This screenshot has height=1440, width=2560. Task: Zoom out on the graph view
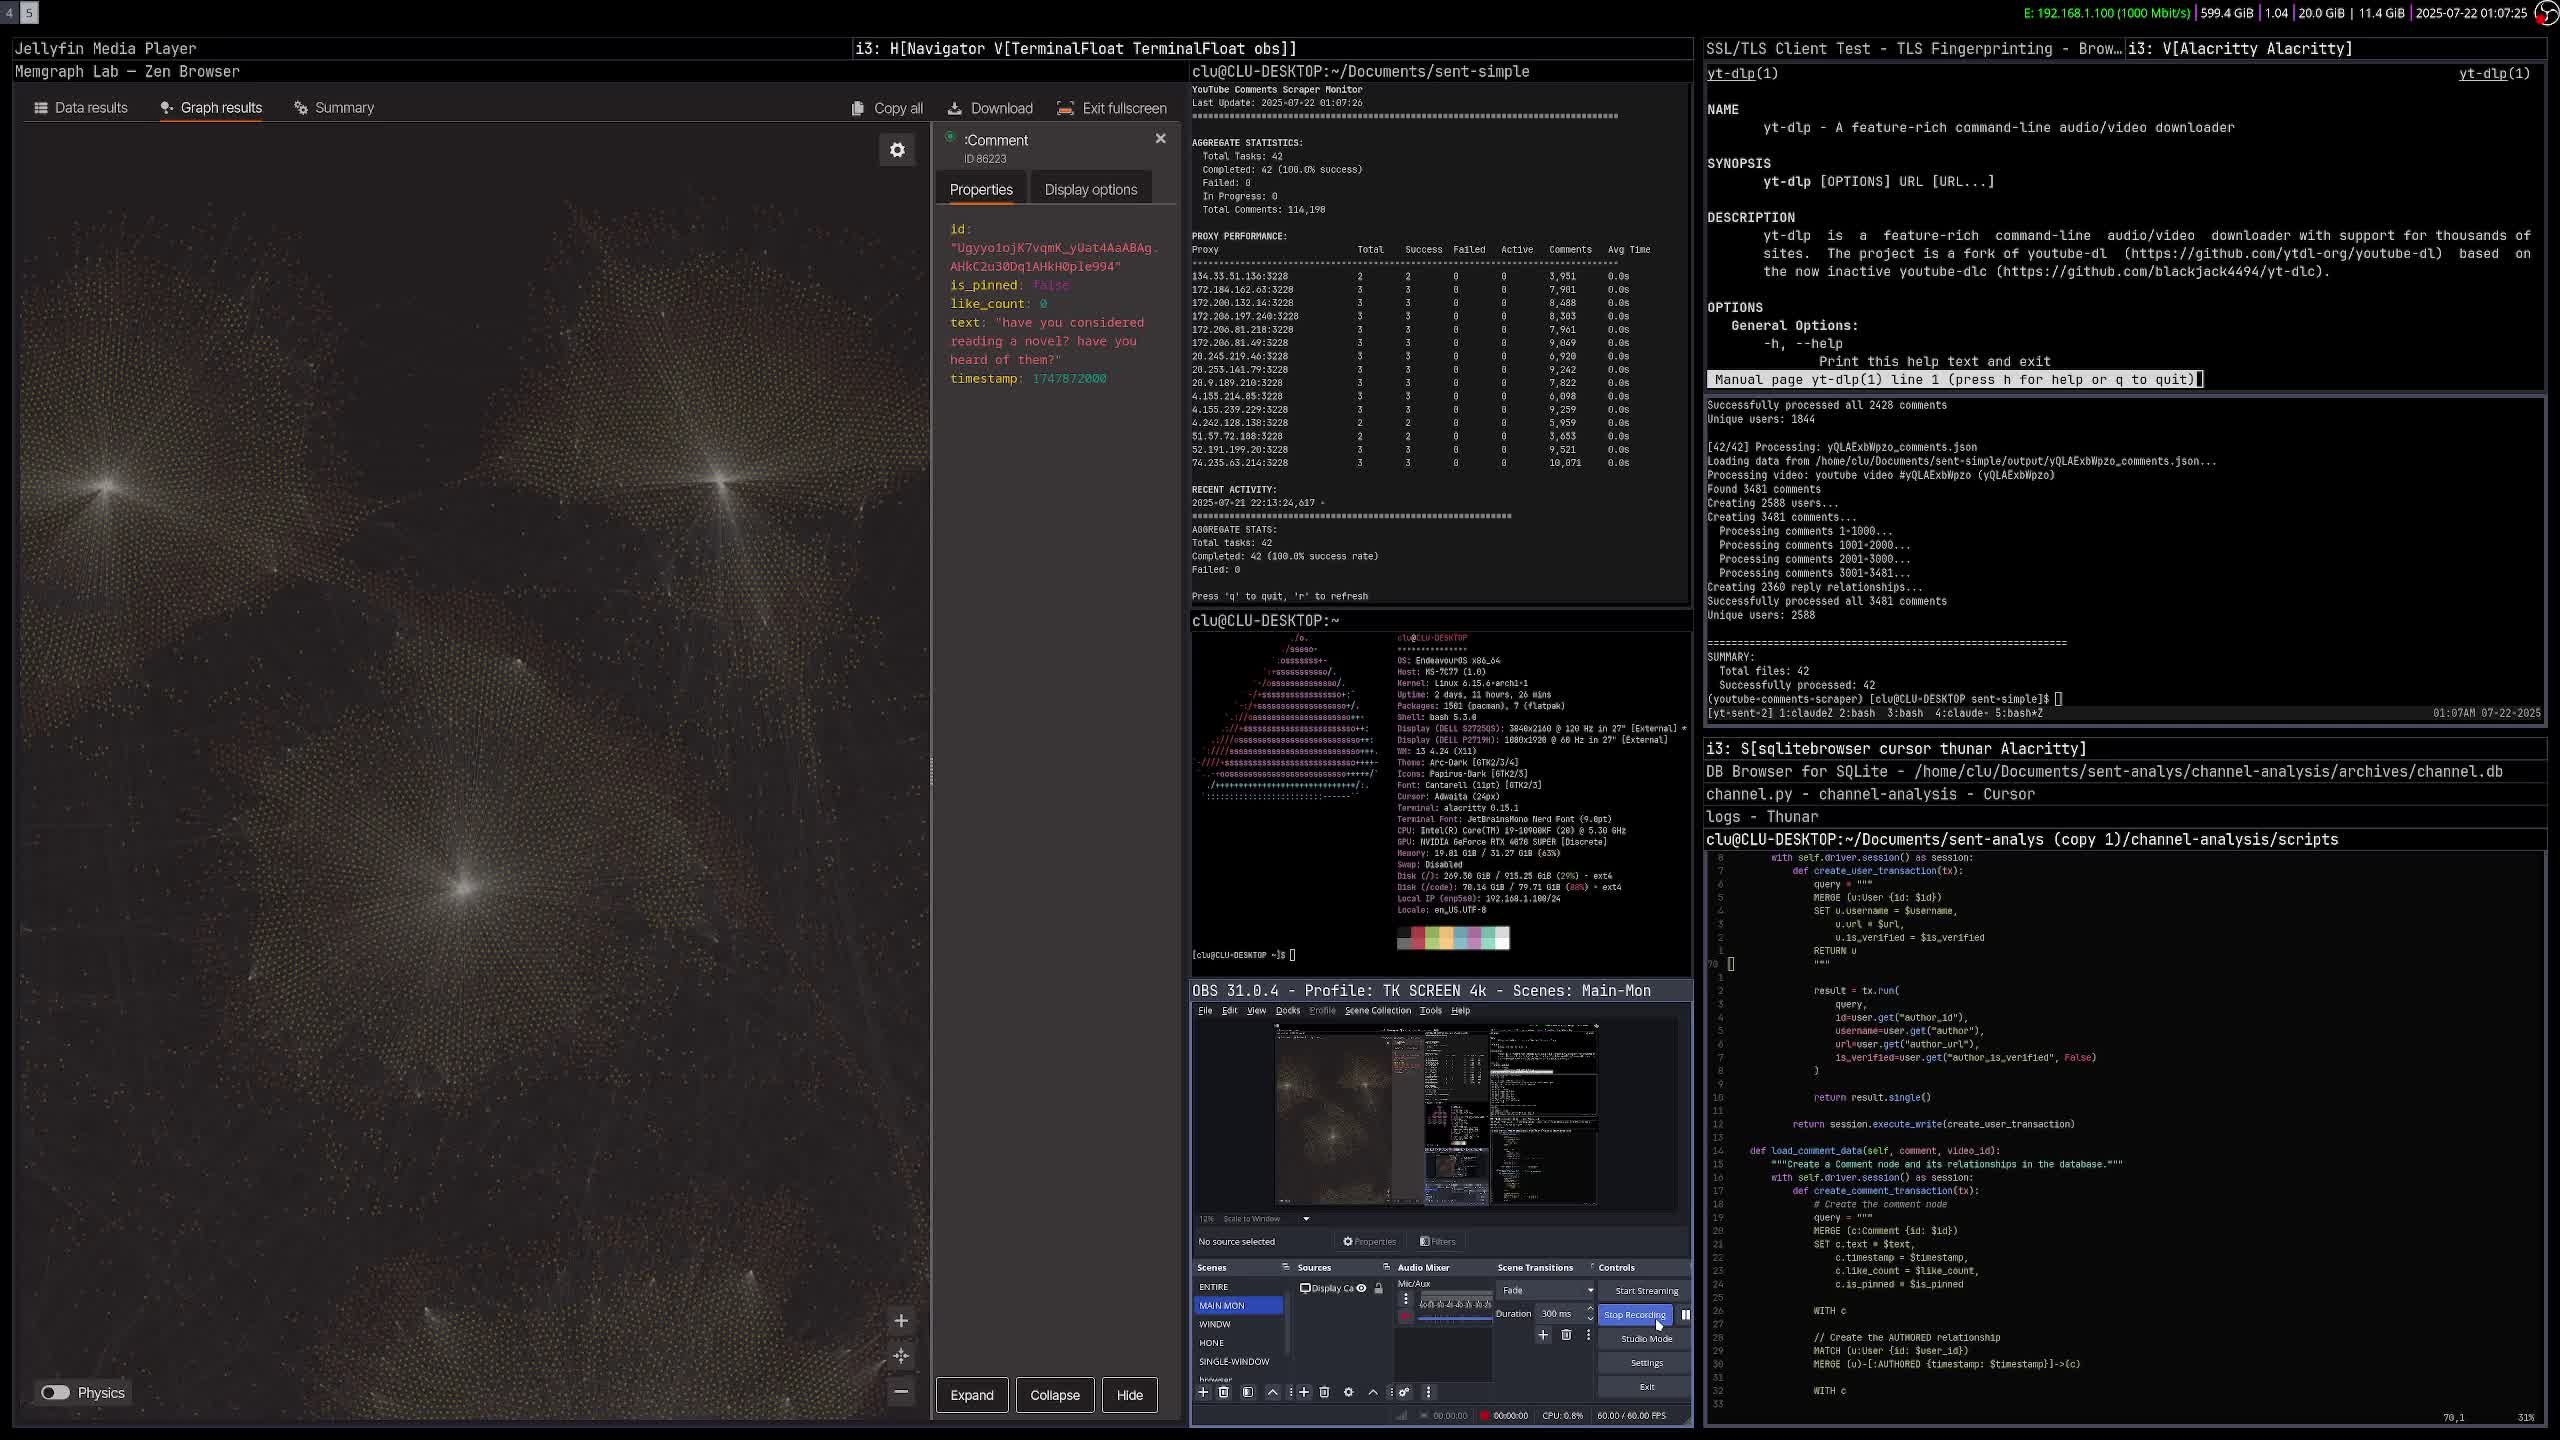(901, 1391)
